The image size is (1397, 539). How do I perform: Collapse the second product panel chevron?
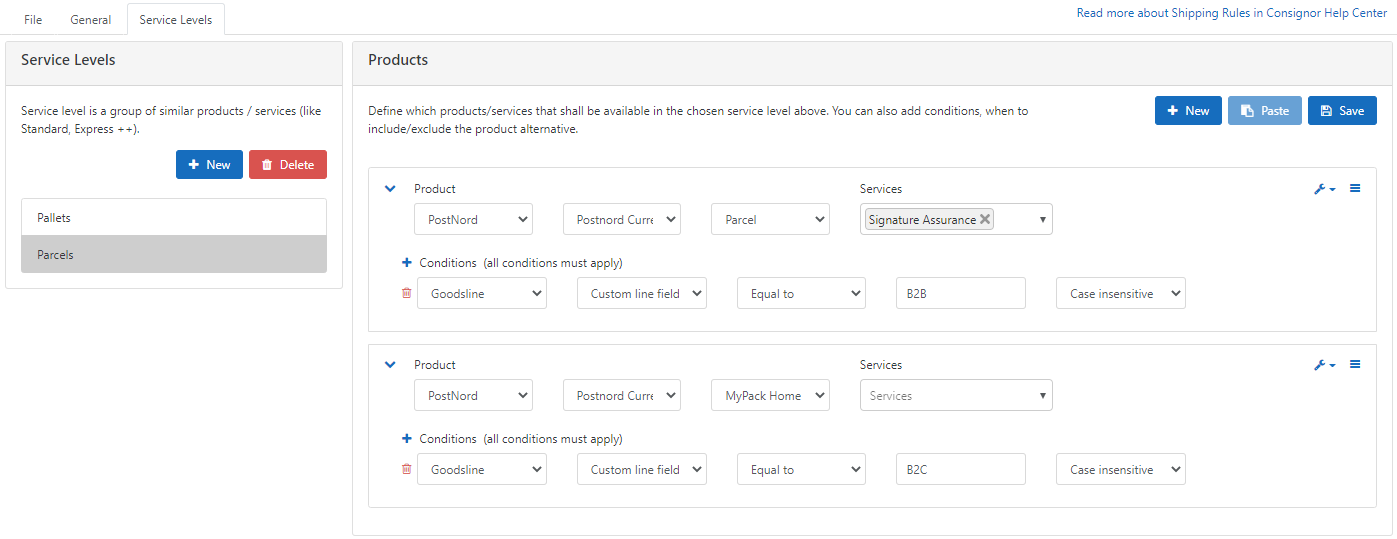390,365
